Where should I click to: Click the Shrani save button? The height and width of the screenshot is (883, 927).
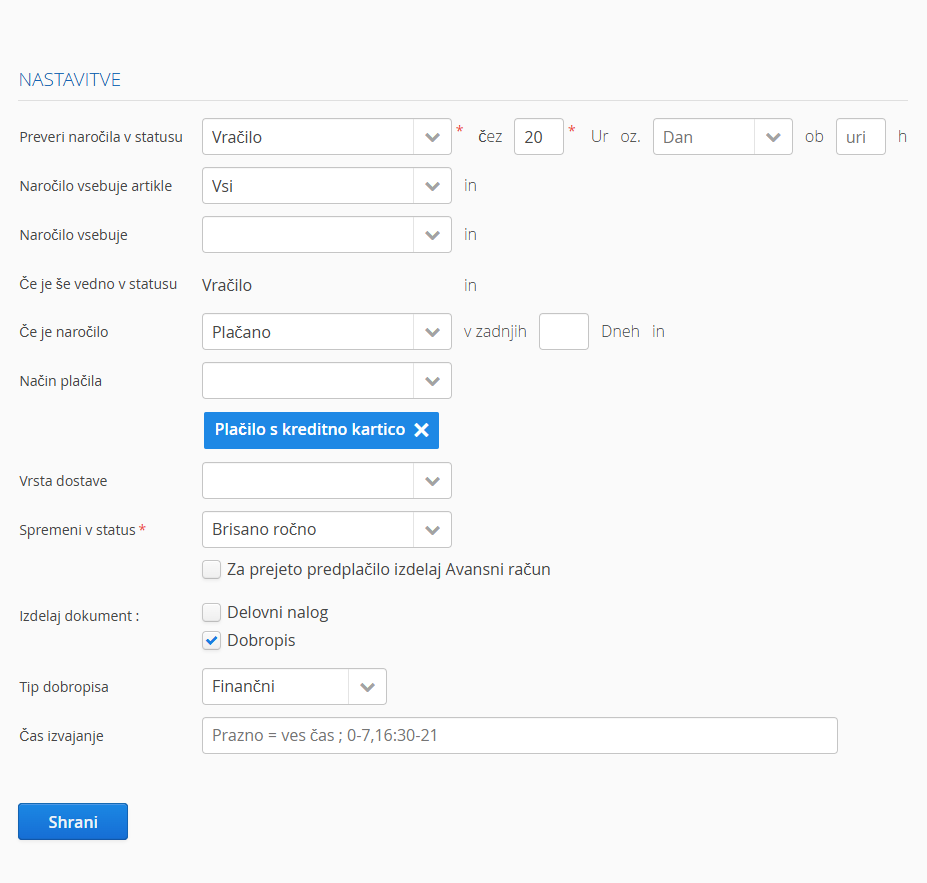pyautogui.click(x=73, y=821)
